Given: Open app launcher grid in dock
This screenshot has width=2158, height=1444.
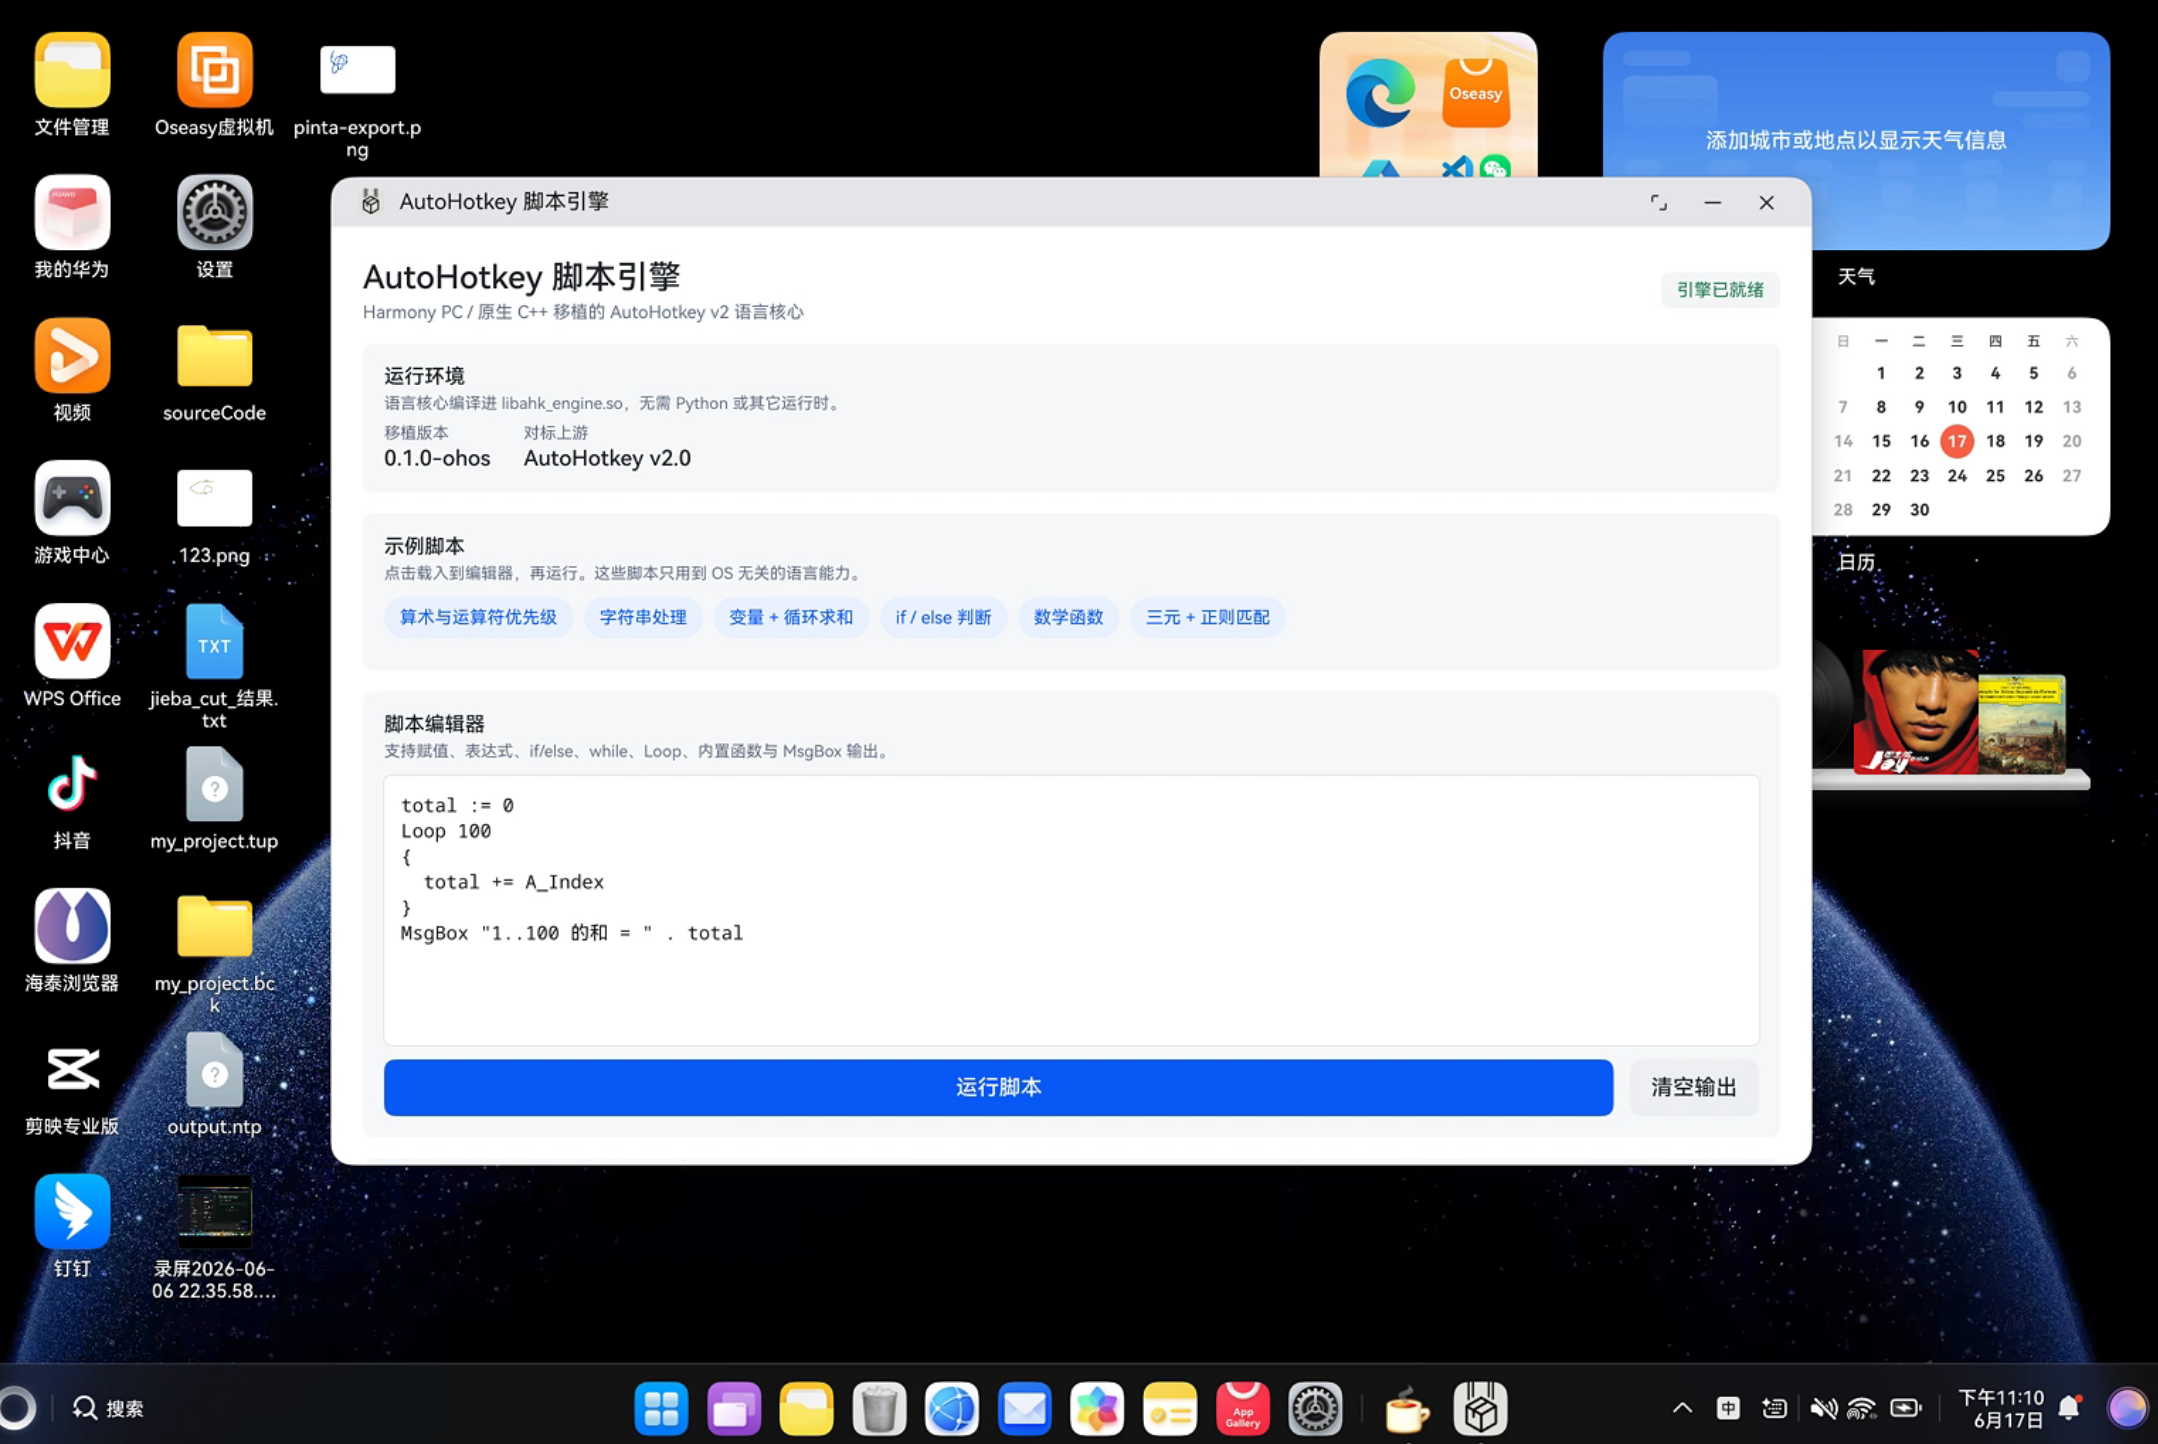Looking at the screenshot, I should [x=661, y=1408].
